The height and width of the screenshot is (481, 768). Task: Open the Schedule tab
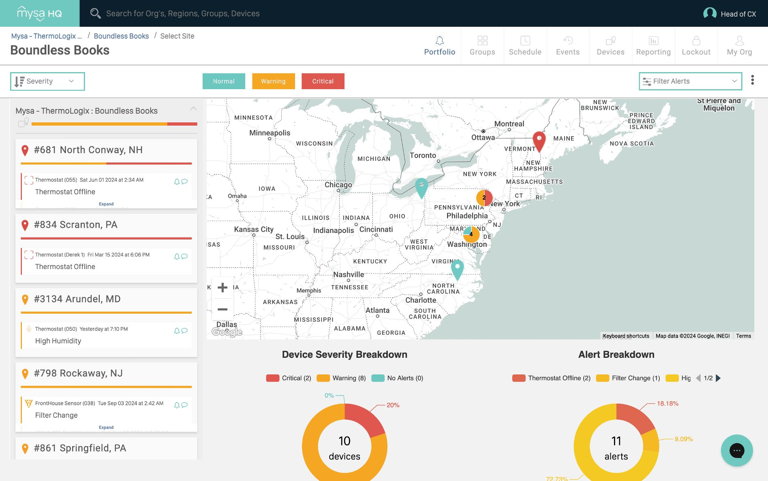tap(525, 46)
